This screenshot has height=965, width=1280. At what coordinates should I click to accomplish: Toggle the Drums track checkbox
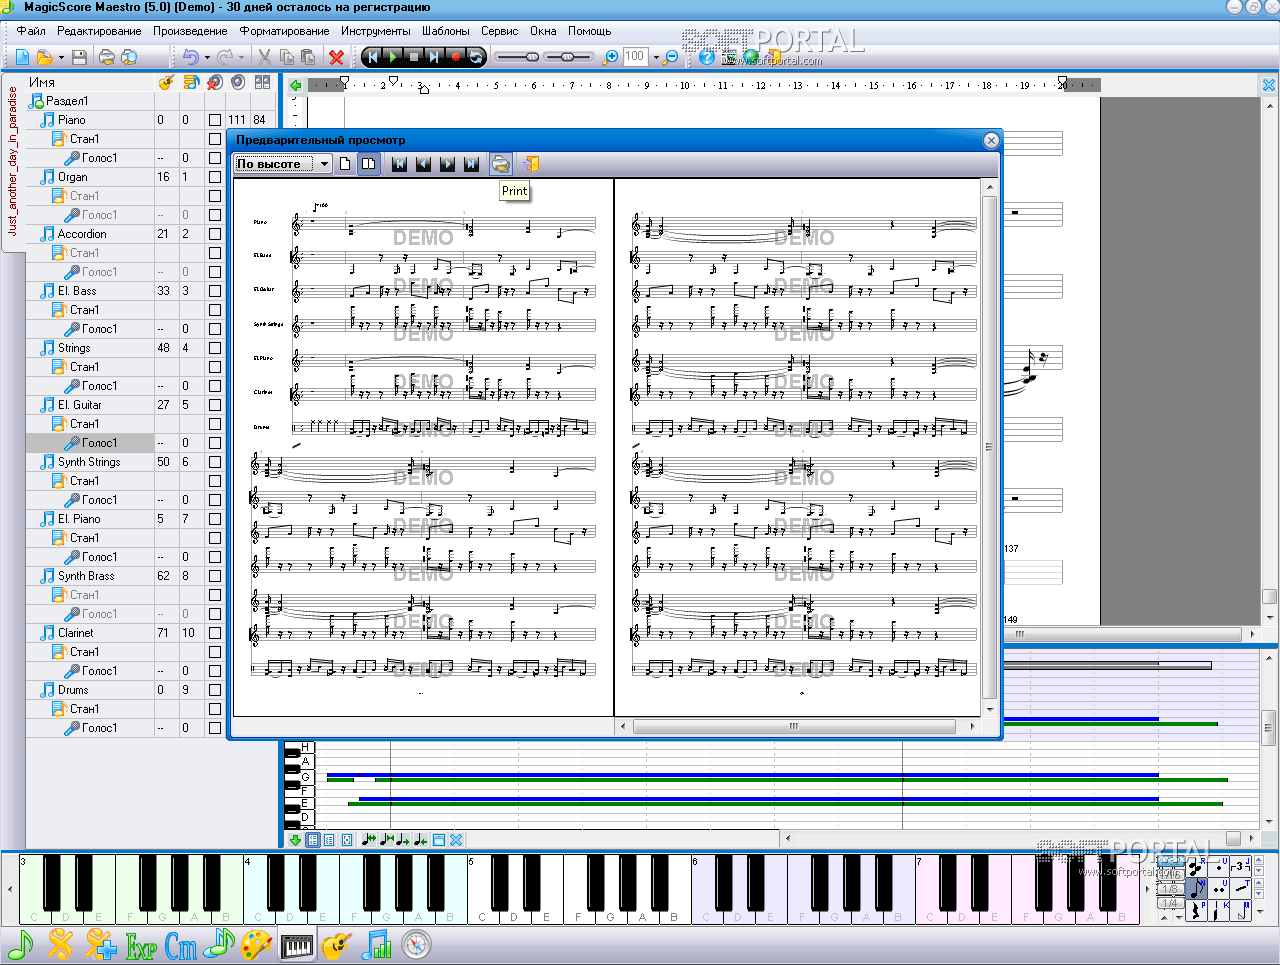coord(215,690)
